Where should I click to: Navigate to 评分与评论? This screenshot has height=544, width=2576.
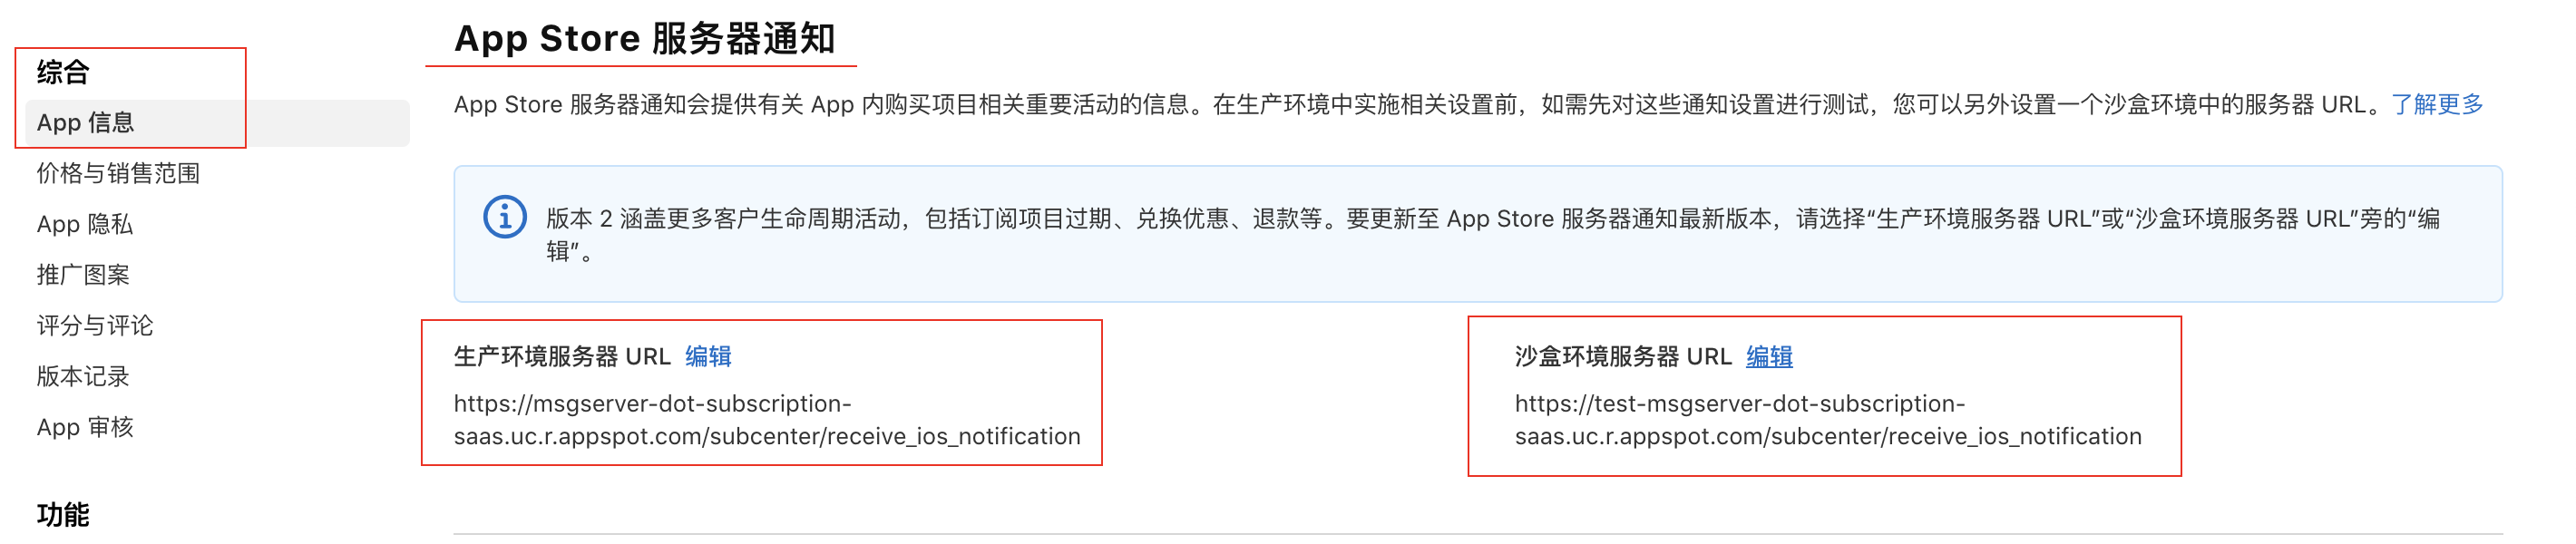[95, 326]
